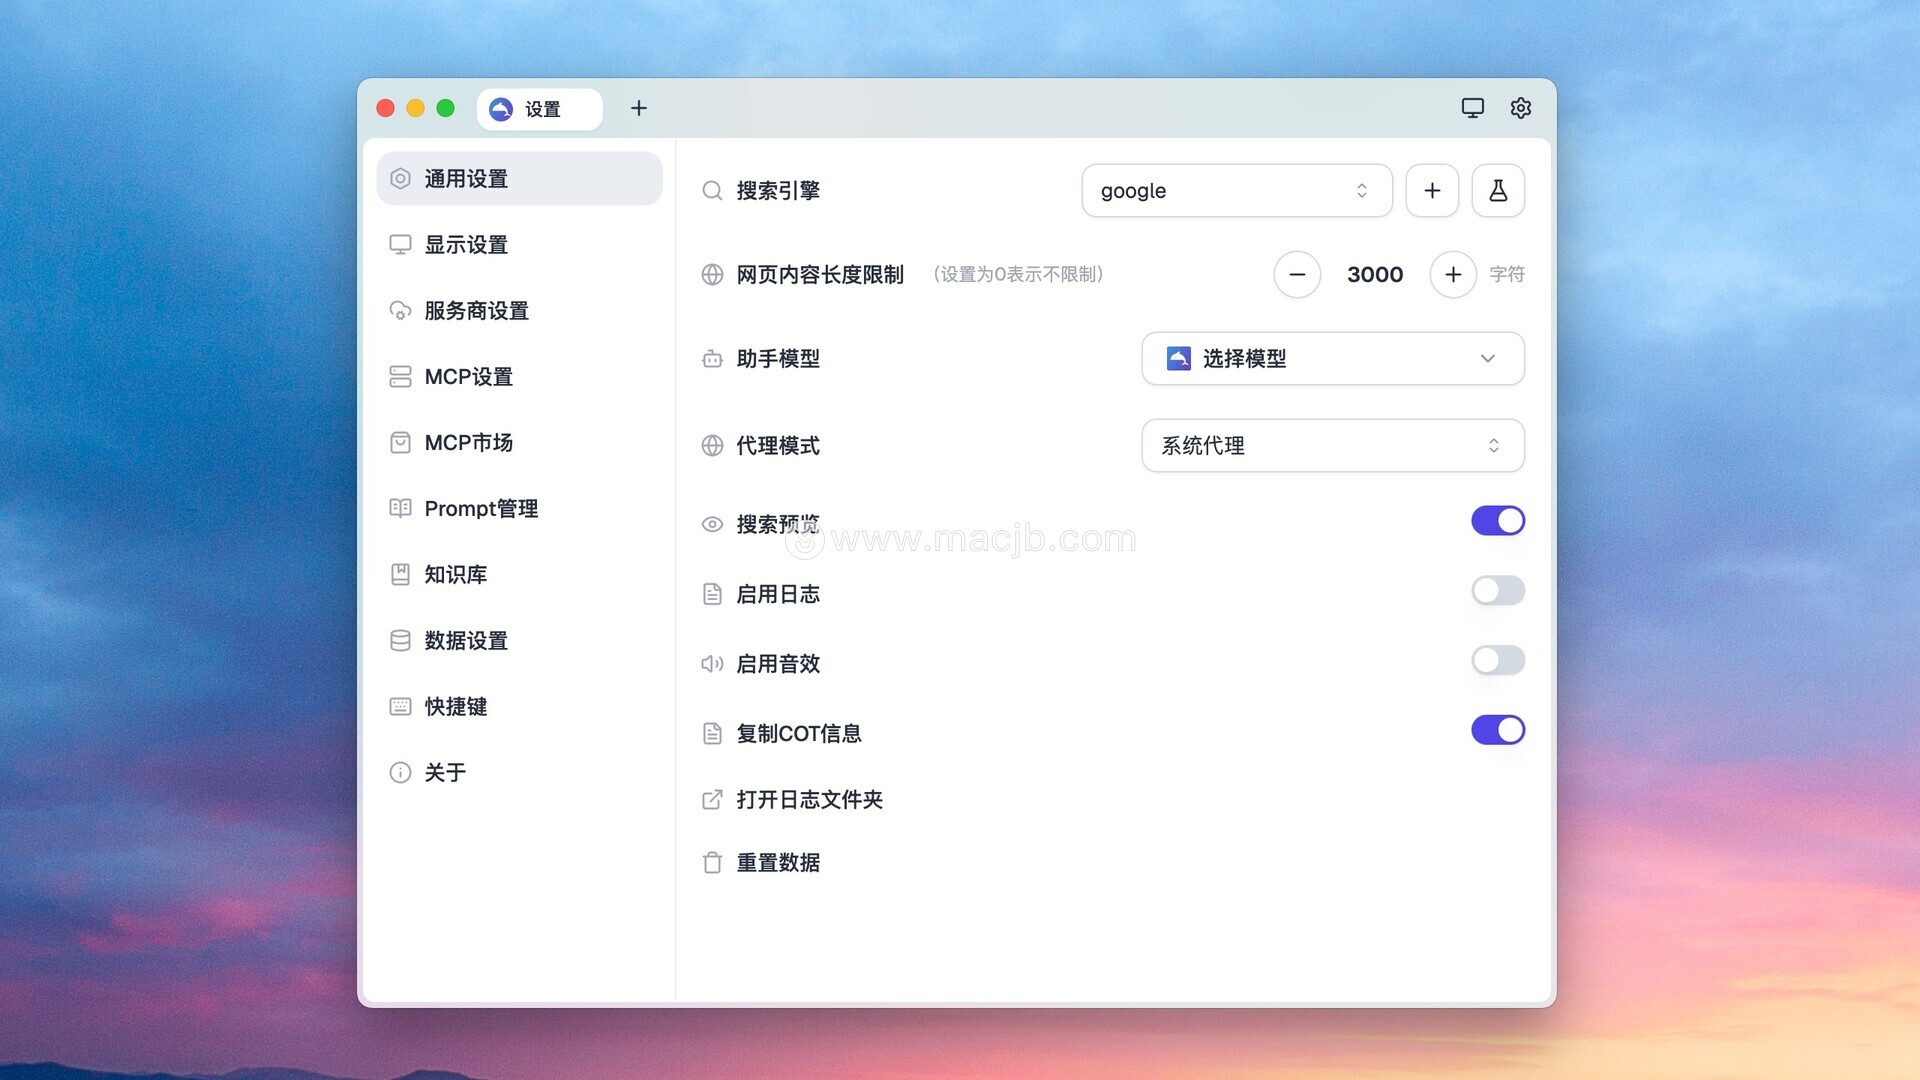This screenshot has height=1080, width=1920.
Task: Click the gear icon in title bar
Action: point(1520,108)
